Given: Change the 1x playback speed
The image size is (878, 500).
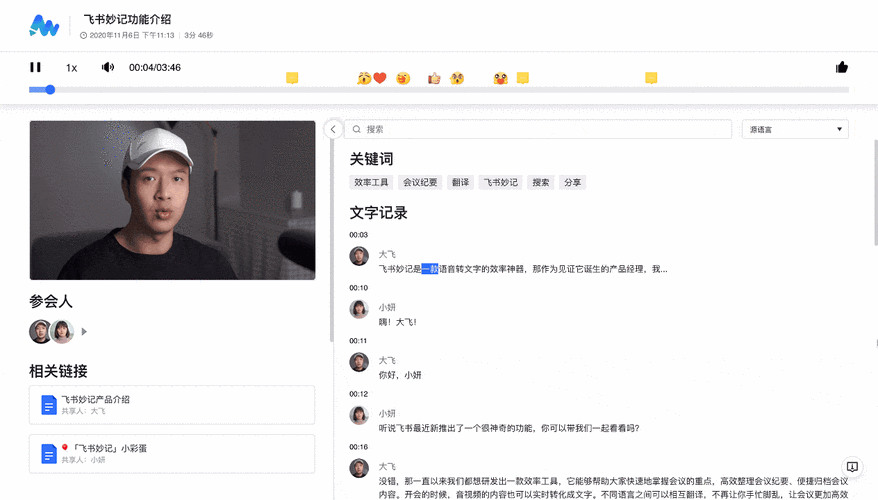Looking at the screenshot, I should (x=72, y=68).
